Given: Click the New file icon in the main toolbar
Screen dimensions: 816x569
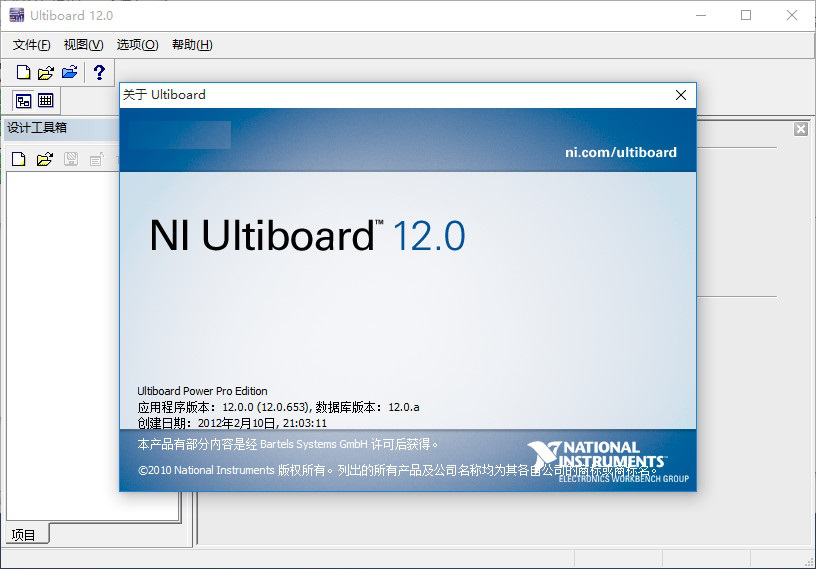Looking at the screenshot, I should click(x=23, y=72).
